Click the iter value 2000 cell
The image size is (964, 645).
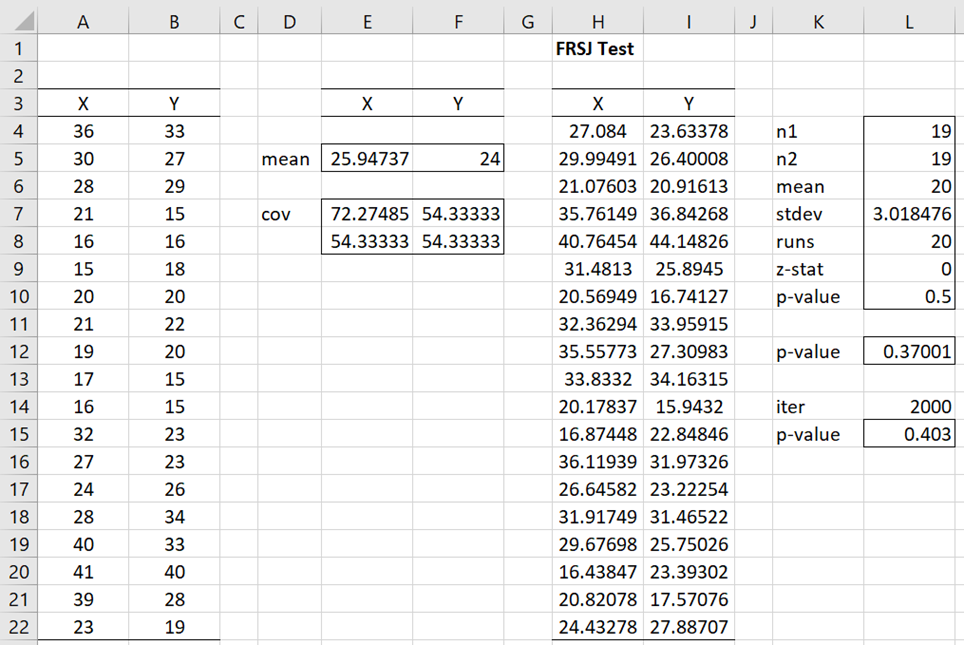click(908, 407)
